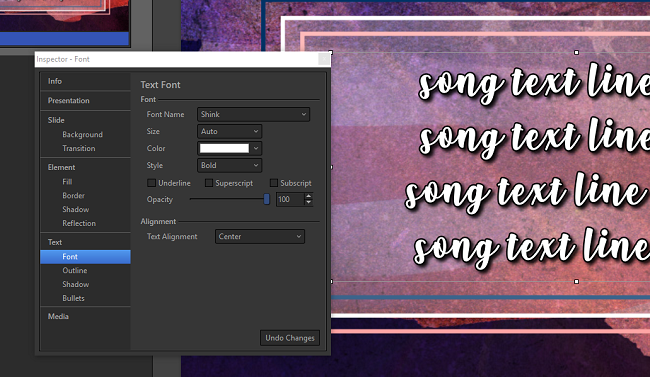This screenshot has width=650, height=377.
Task: Open Slide Background settings
Action: click(82, 134)
